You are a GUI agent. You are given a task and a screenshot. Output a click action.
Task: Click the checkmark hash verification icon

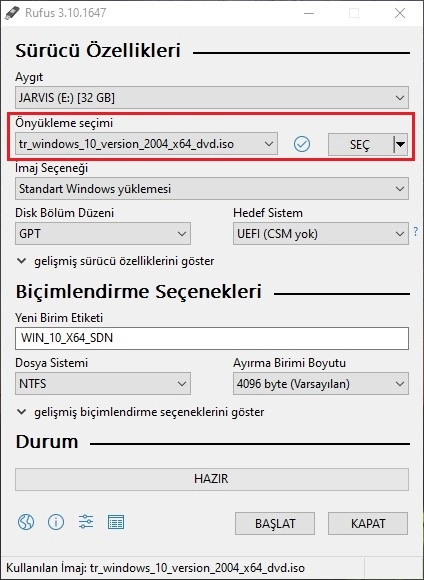[302, 144]
